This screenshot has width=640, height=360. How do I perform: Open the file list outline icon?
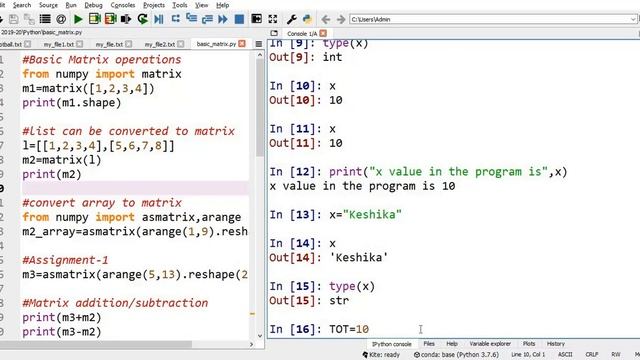coord(45,19)
